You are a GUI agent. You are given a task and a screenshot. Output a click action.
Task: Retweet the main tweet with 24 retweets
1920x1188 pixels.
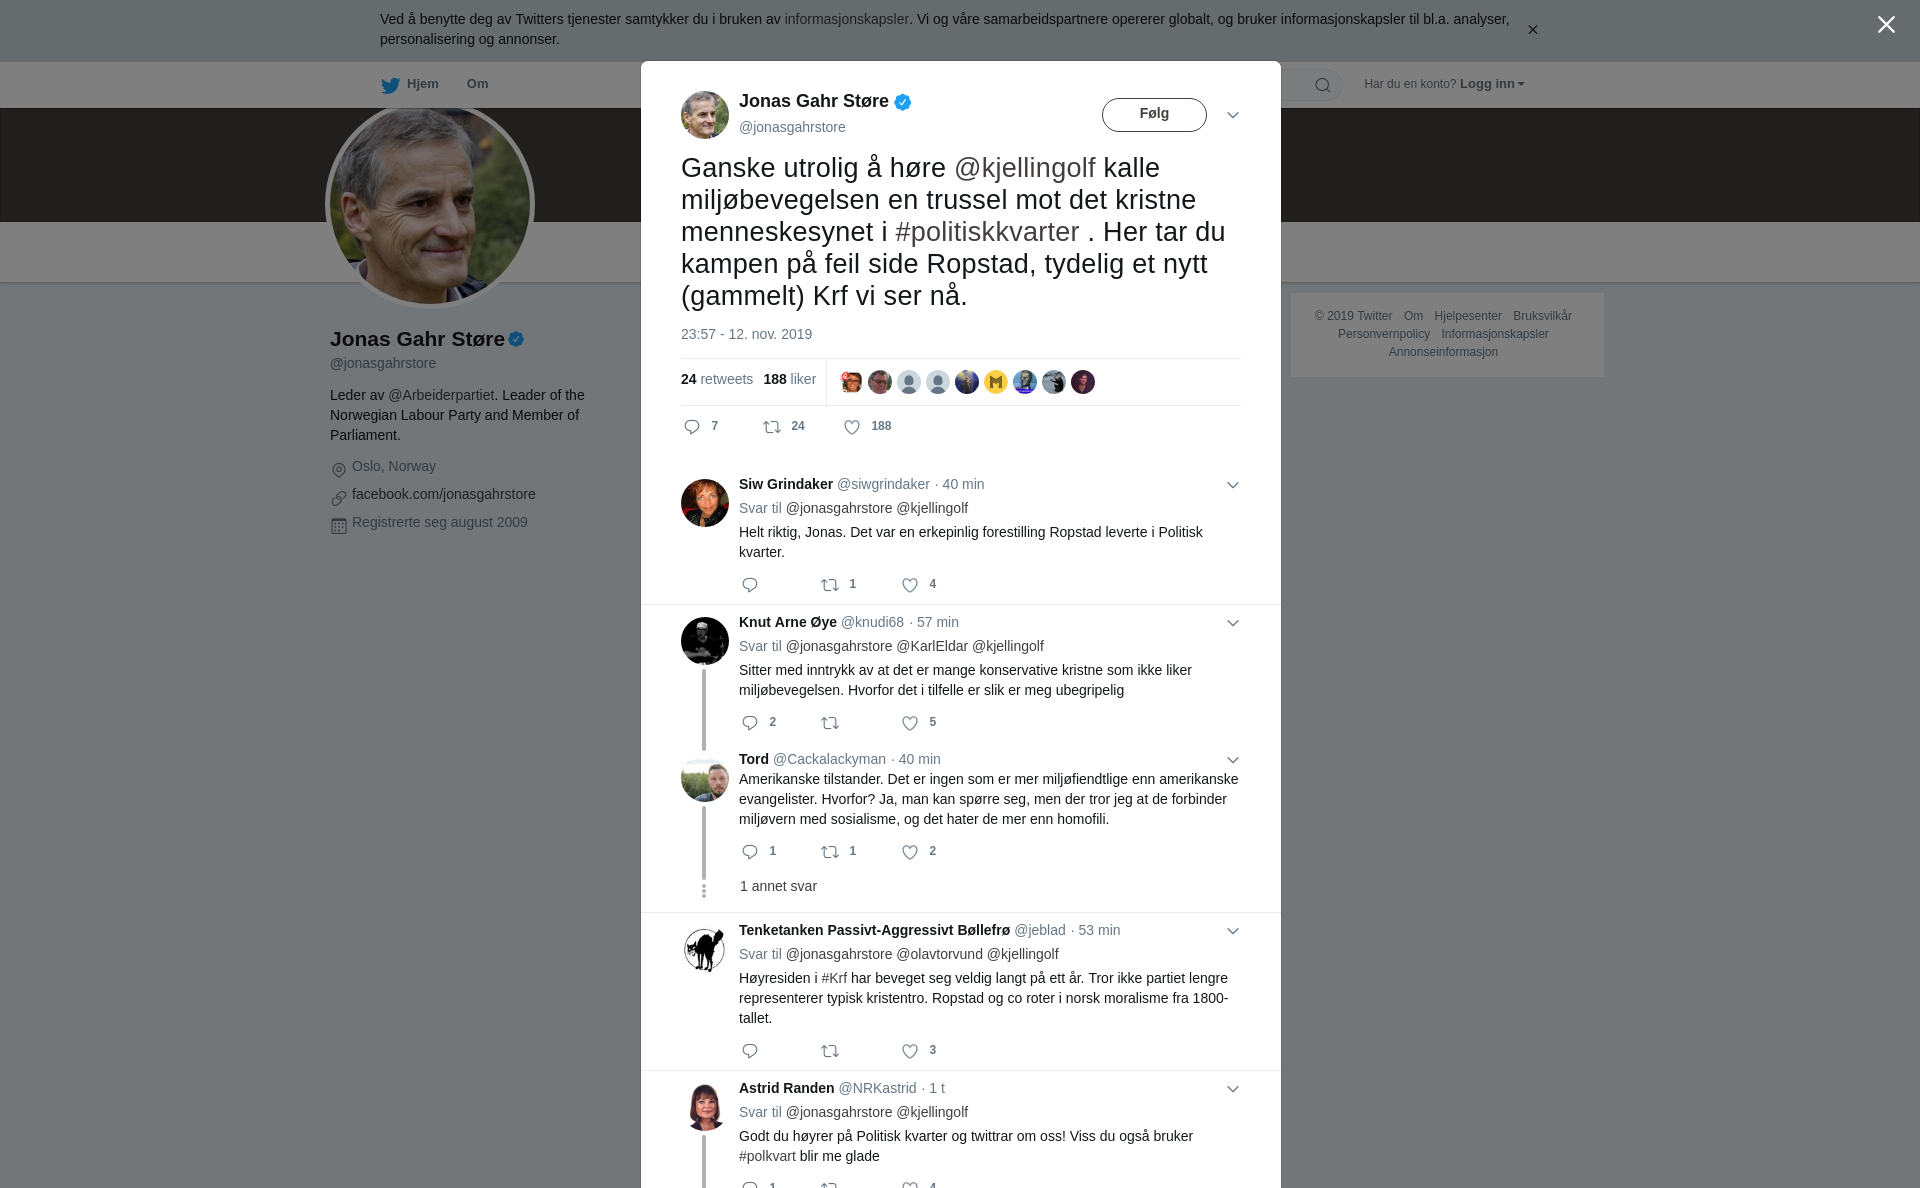pyautogui.click(x=772, y=427)
